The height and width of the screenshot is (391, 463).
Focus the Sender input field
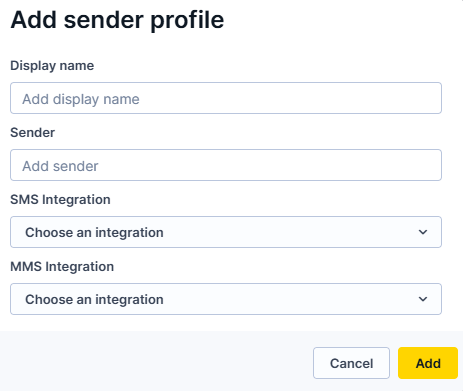(x=226, y=165)
